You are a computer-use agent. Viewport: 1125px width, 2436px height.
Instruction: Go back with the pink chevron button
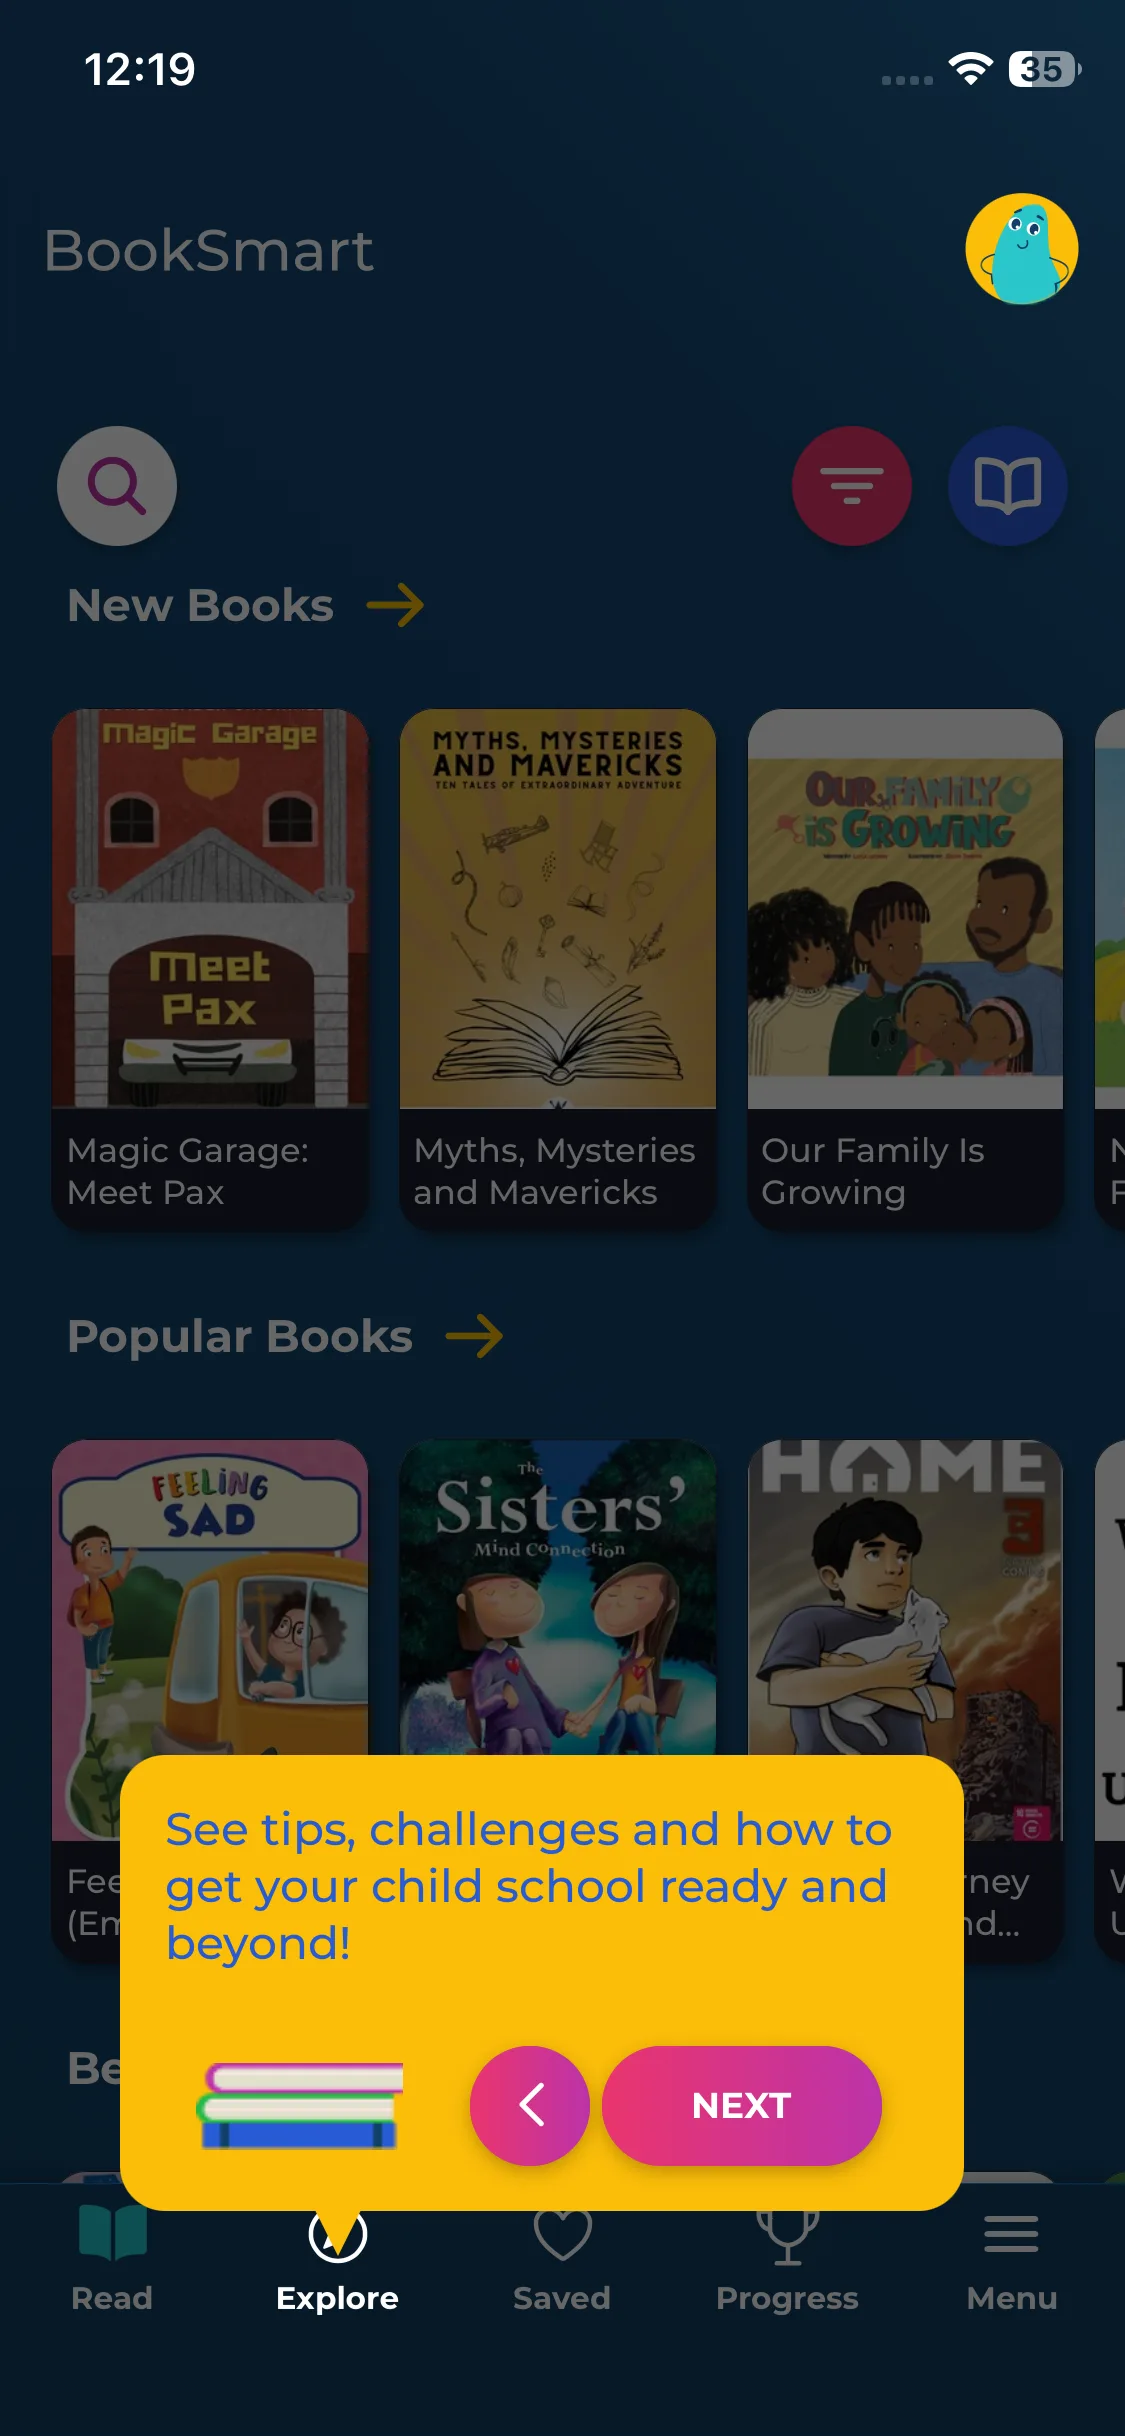(530, 2105)
